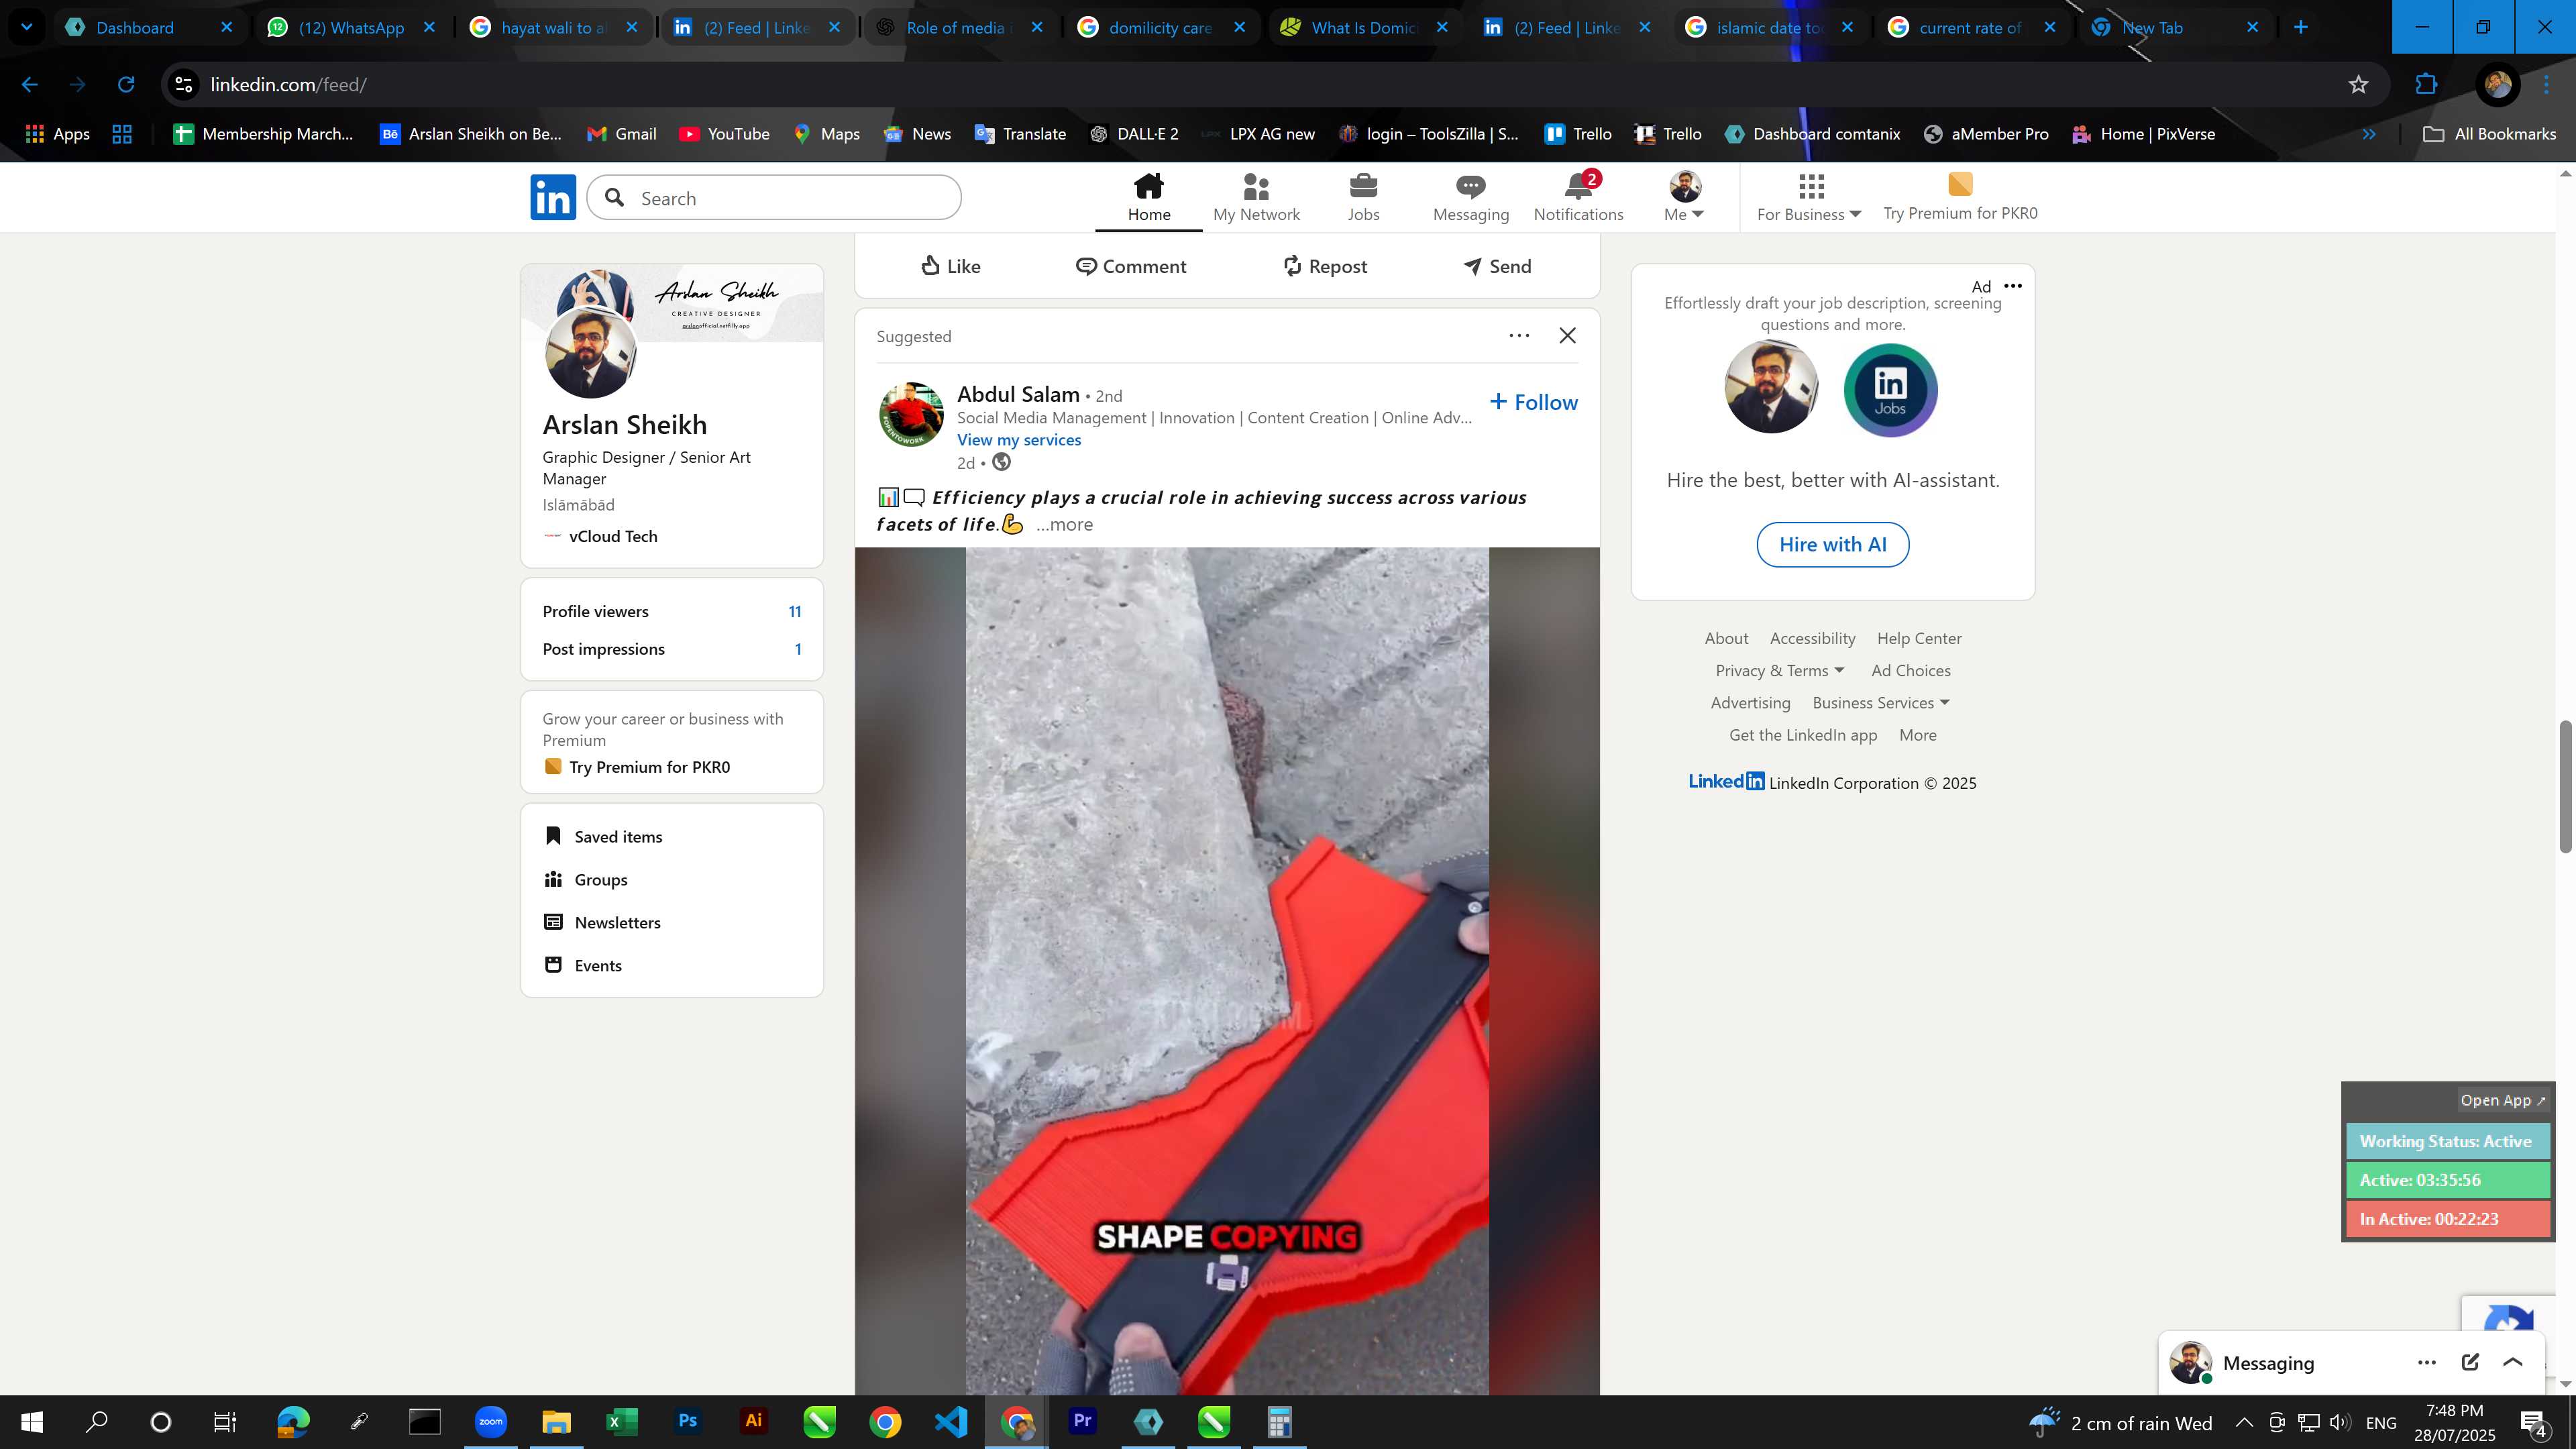This screenshot has height=1449, width=2576.
Task: Open suggested post options menu
Action: point(1519,336)
